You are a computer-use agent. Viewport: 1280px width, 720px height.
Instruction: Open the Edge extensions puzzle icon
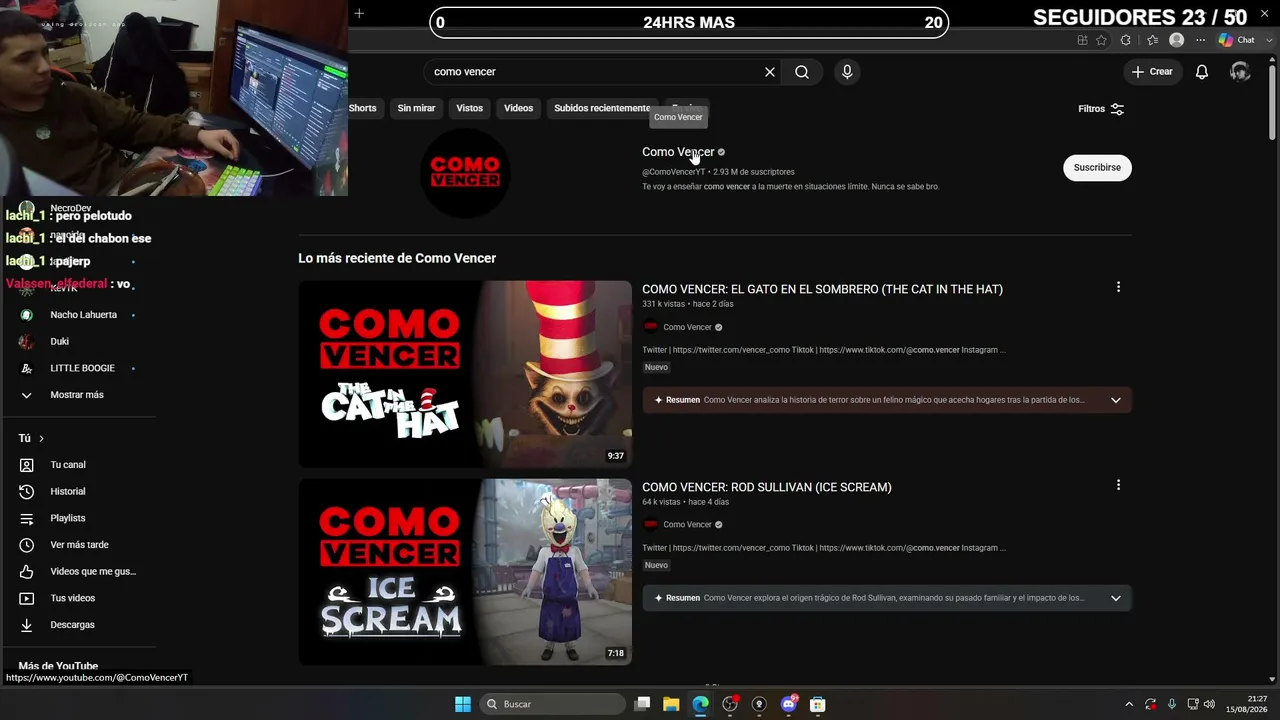1126,40
